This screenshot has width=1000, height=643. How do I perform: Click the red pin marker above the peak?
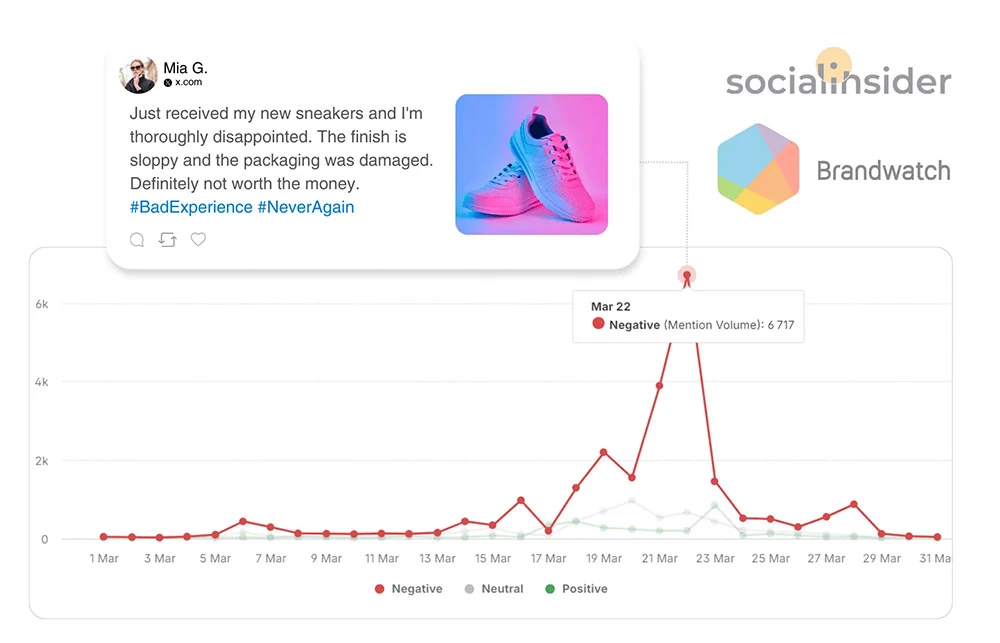pyautogui.click(x=687, y=276)
